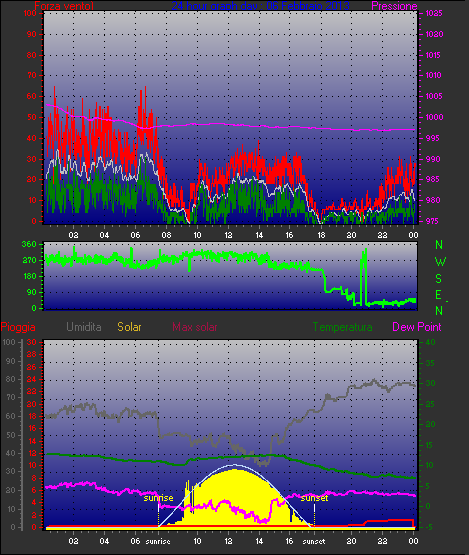469x555 pixels.
Task: Click the yellow 'sunrise' marker label in the chart
Action: tap(158, 498)
